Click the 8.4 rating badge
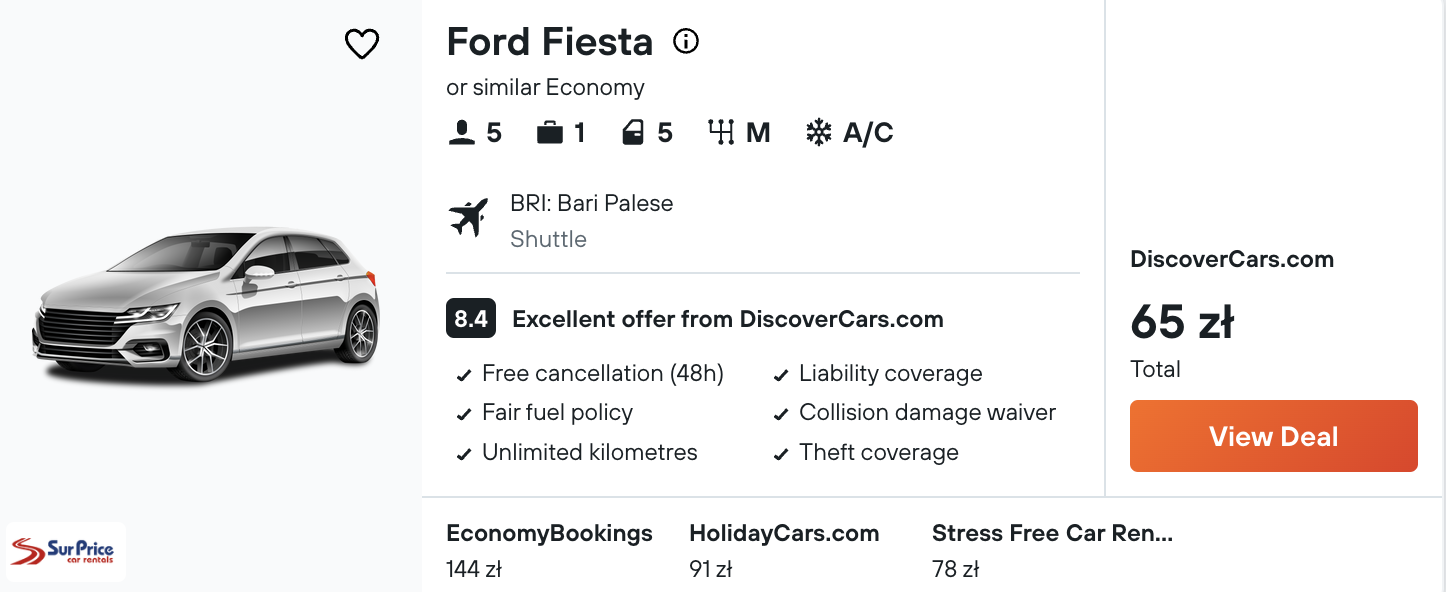Screen dimensions: 1446x592 tap(471, 319)
